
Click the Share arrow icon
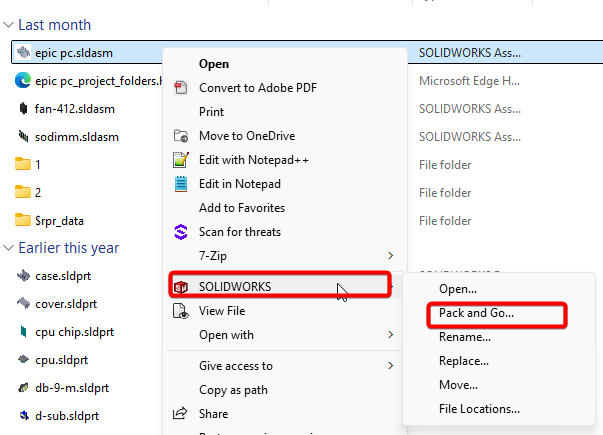(180, 413)
